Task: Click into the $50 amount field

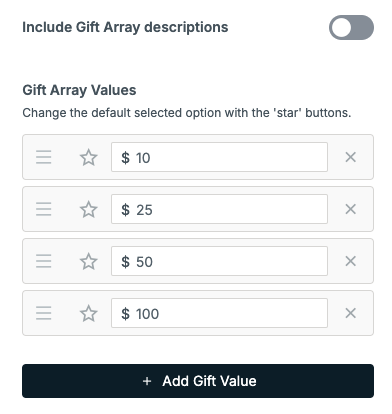Action: pos(219,261)
